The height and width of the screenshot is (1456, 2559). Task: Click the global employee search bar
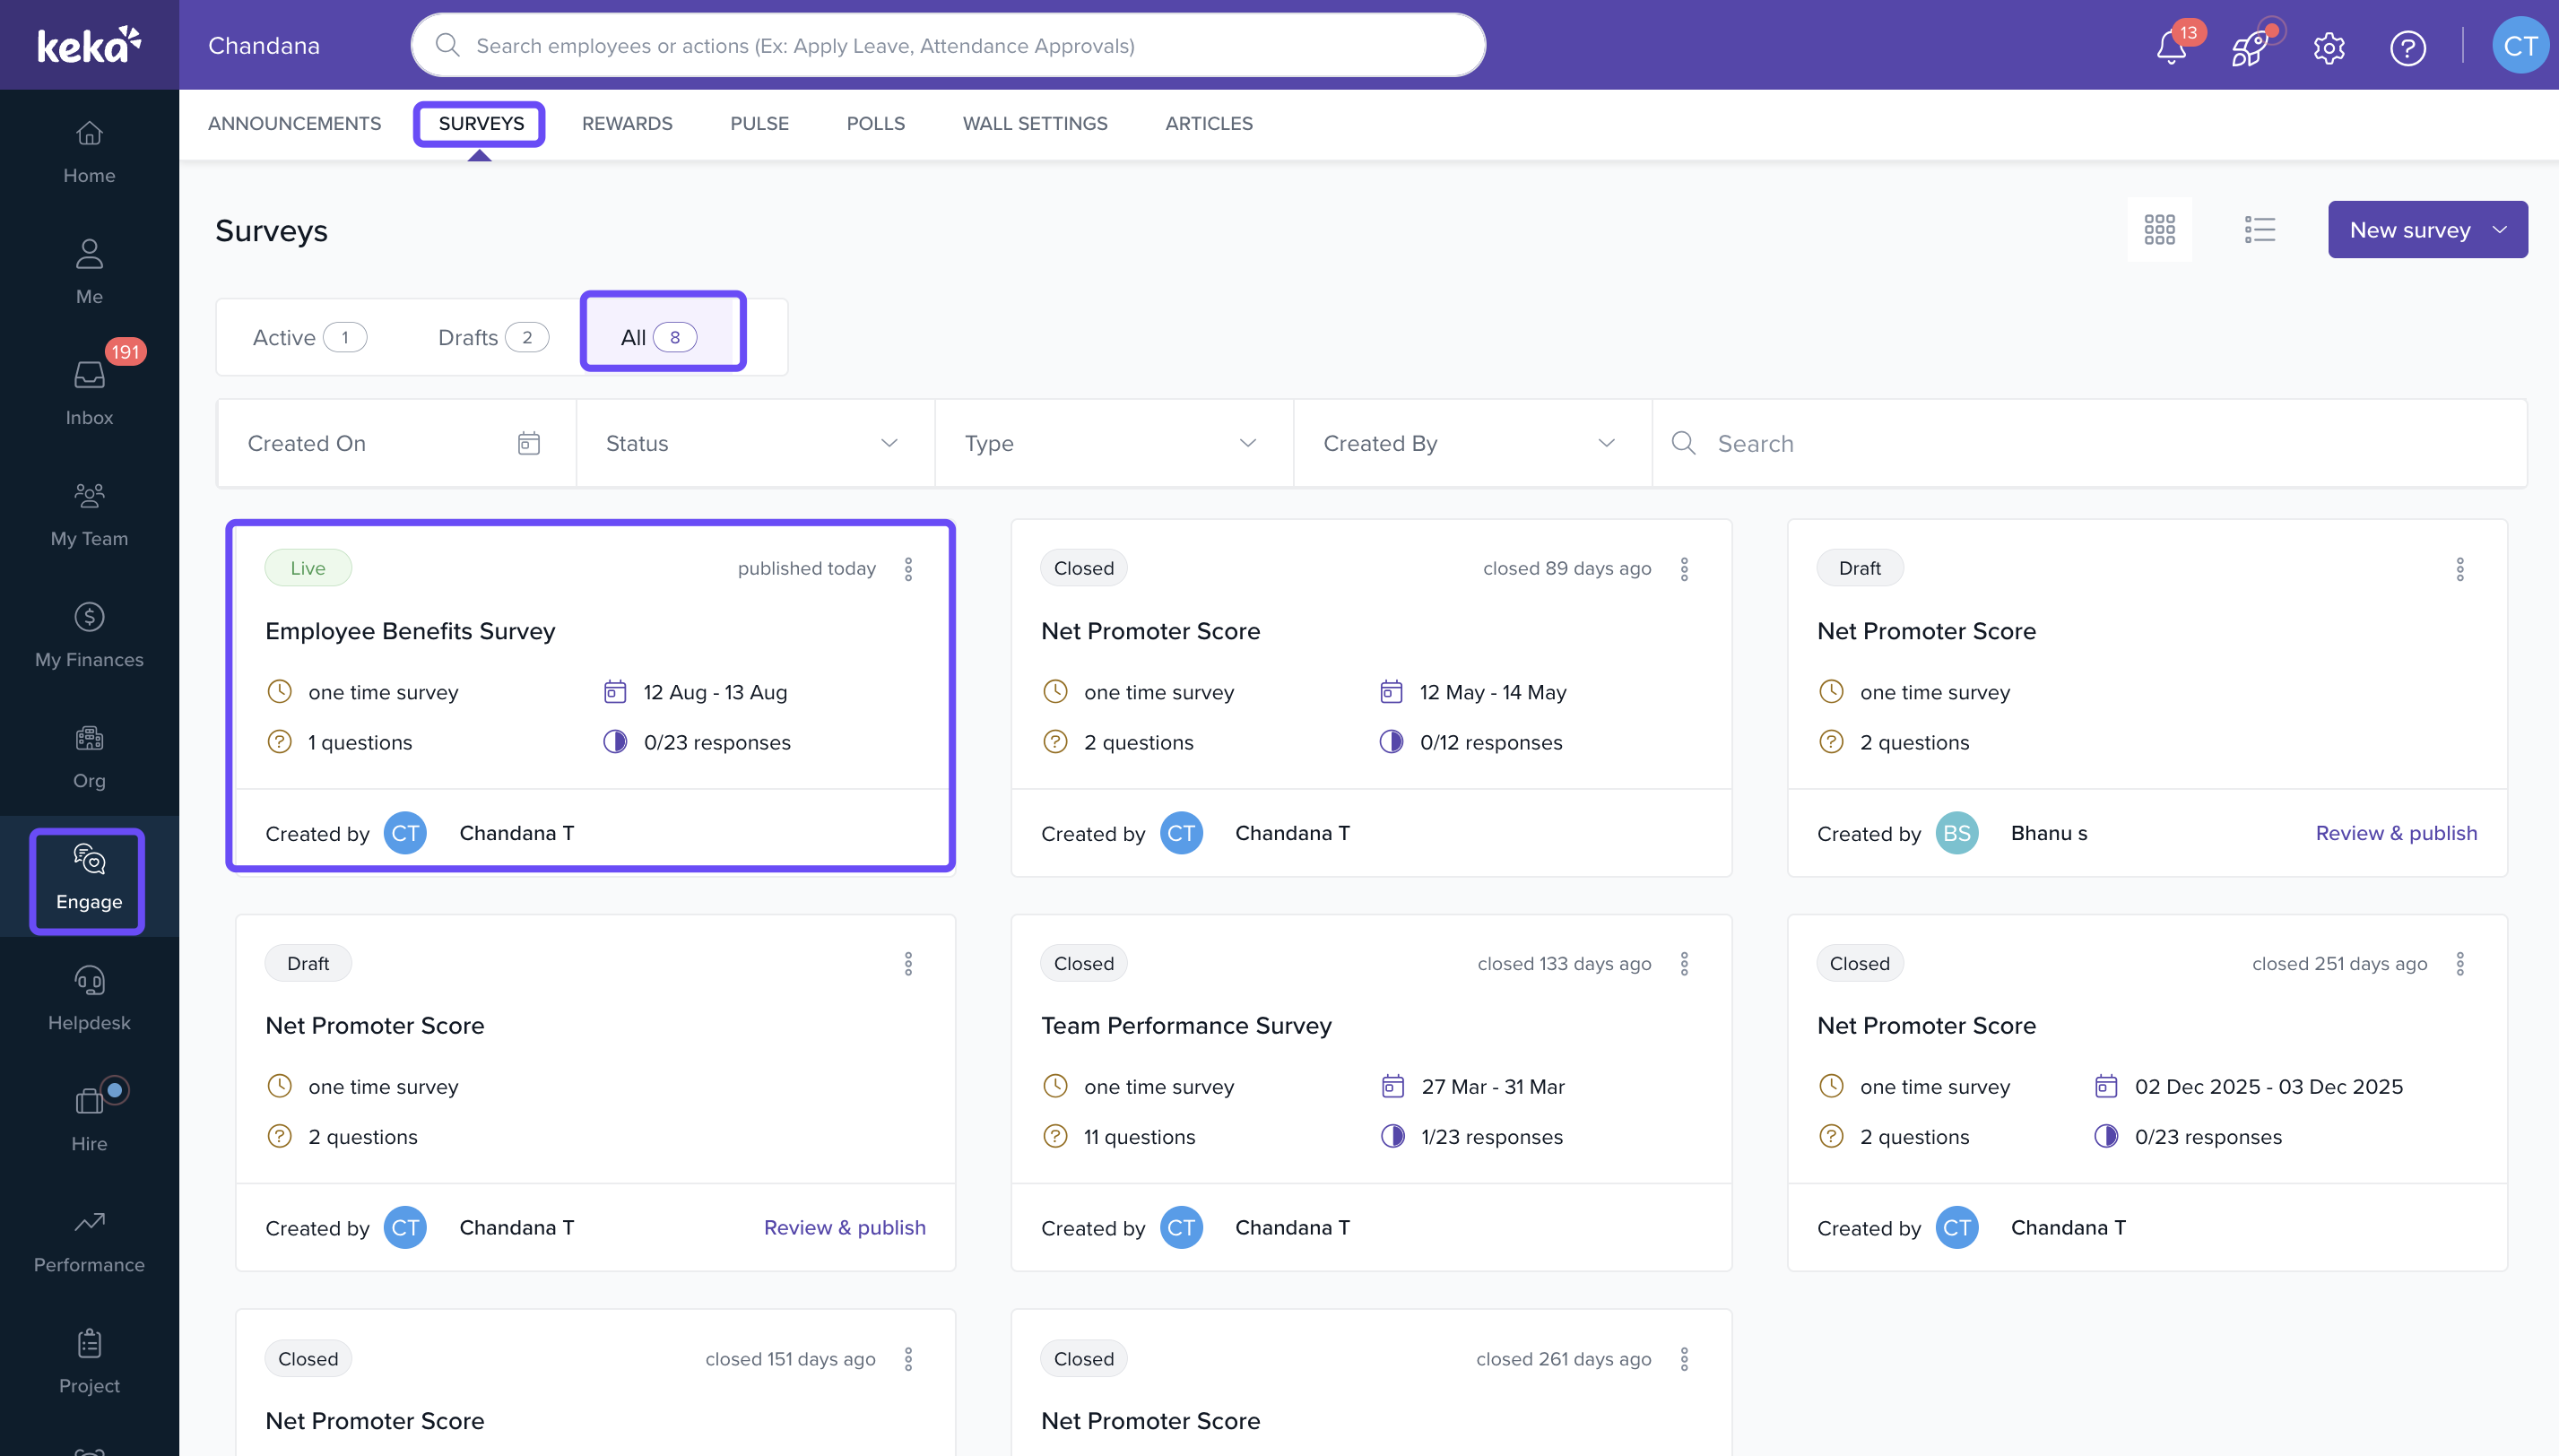coord(948,45)
